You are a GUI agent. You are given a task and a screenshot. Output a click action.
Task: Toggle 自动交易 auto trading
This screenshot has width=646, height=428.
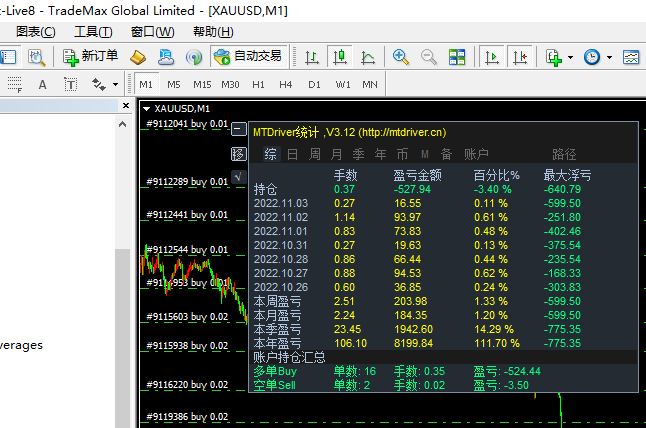coord(249,56)
